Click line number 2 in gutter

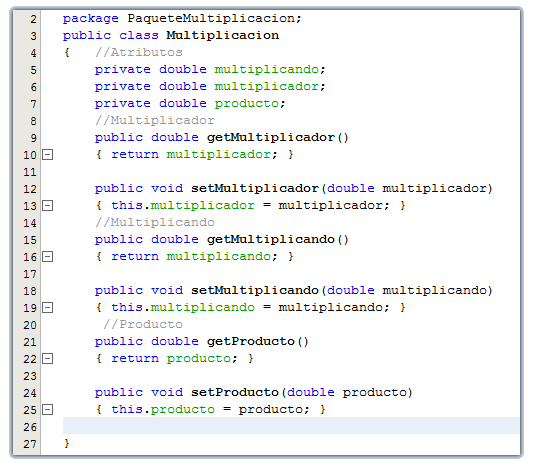point(33,19)
